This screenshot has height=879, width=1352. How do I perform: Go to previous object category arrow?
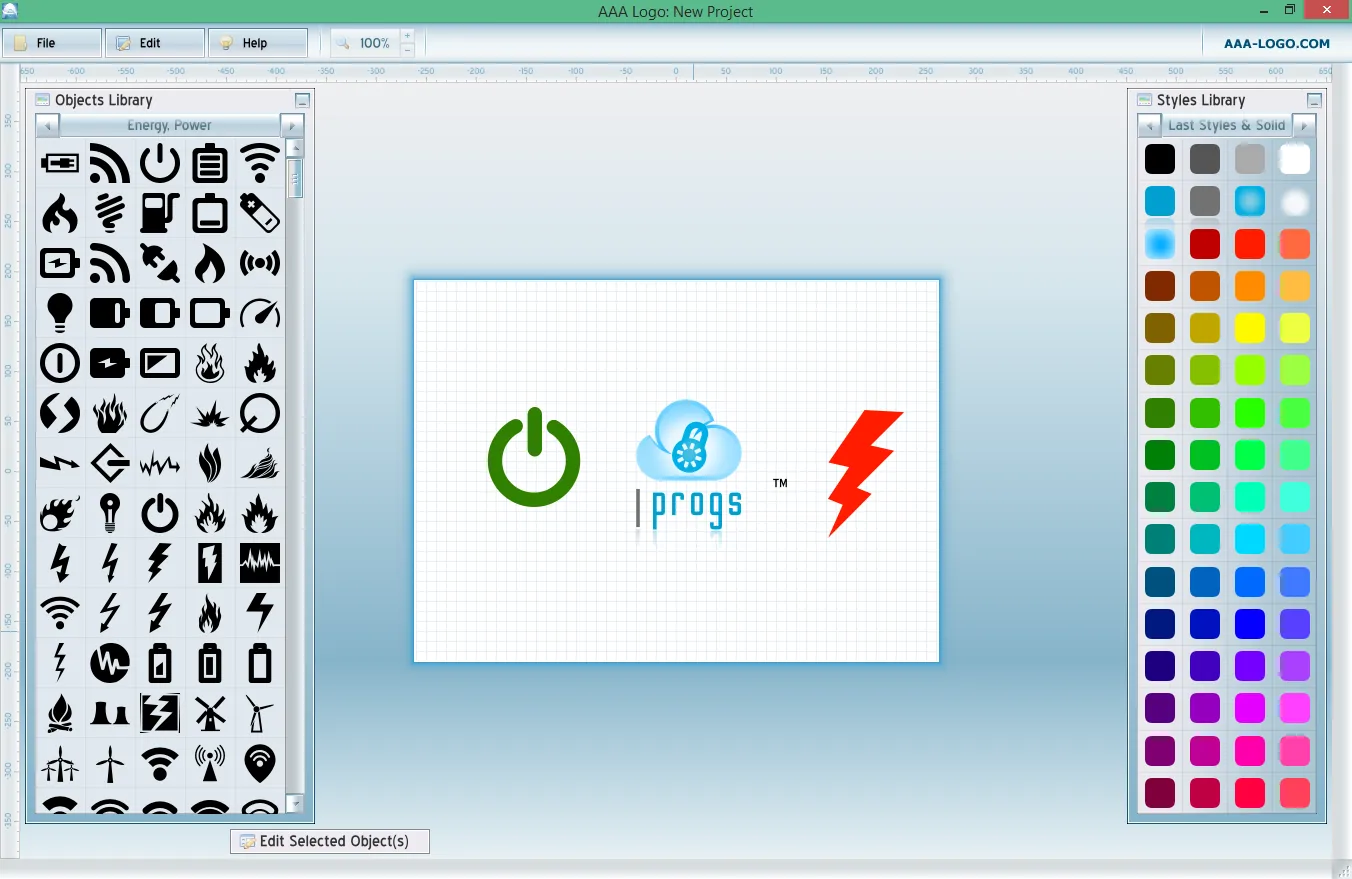click(x=48, y=126)
